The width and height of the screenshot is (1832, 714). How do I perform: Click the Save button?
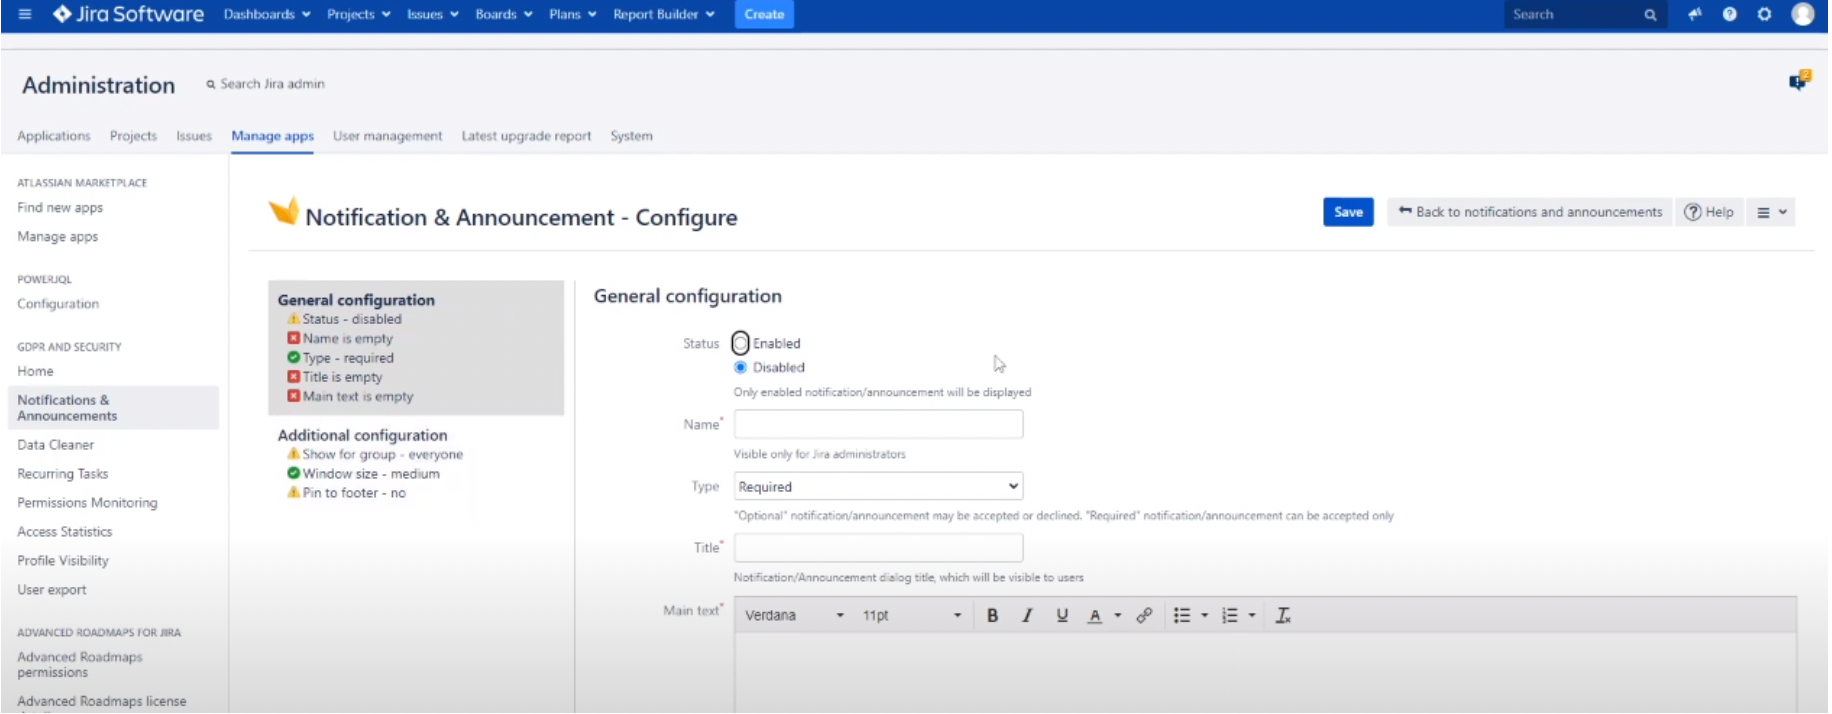click(1348, 212)
